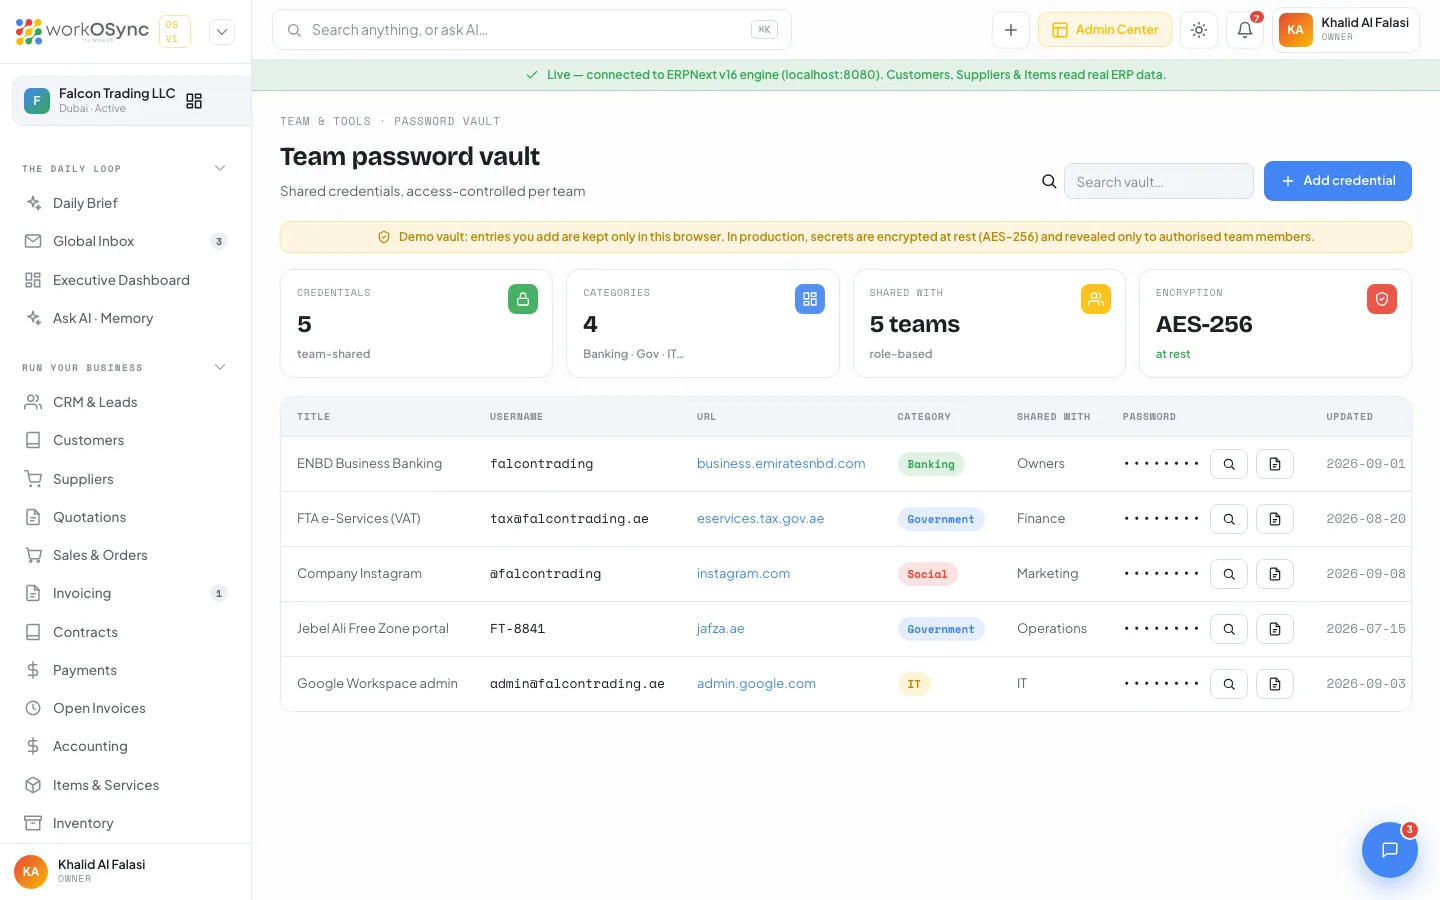
Task: Open Contracts page
Action: (126, 632)
